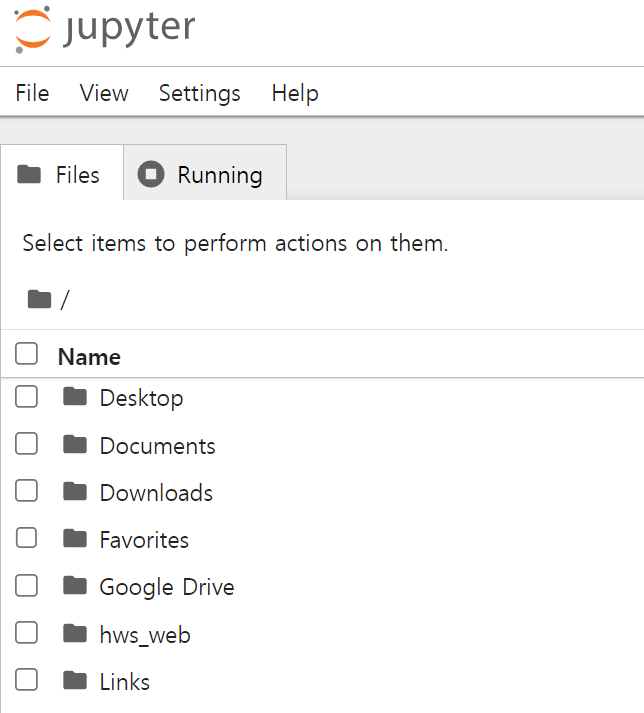Click the root folder breadcrumb icon

(x=39, y=299)
